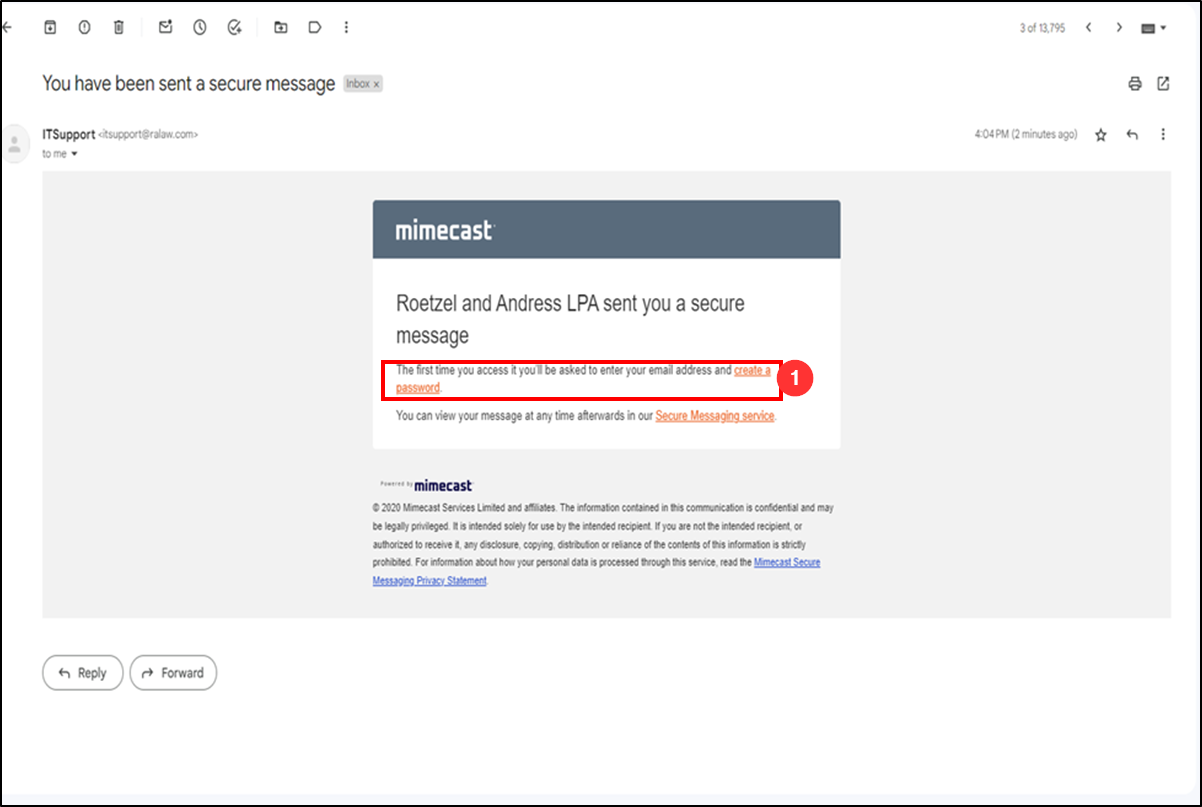Reply using the arrow icon by star

pyautogui.click(x=1132, y=135)
